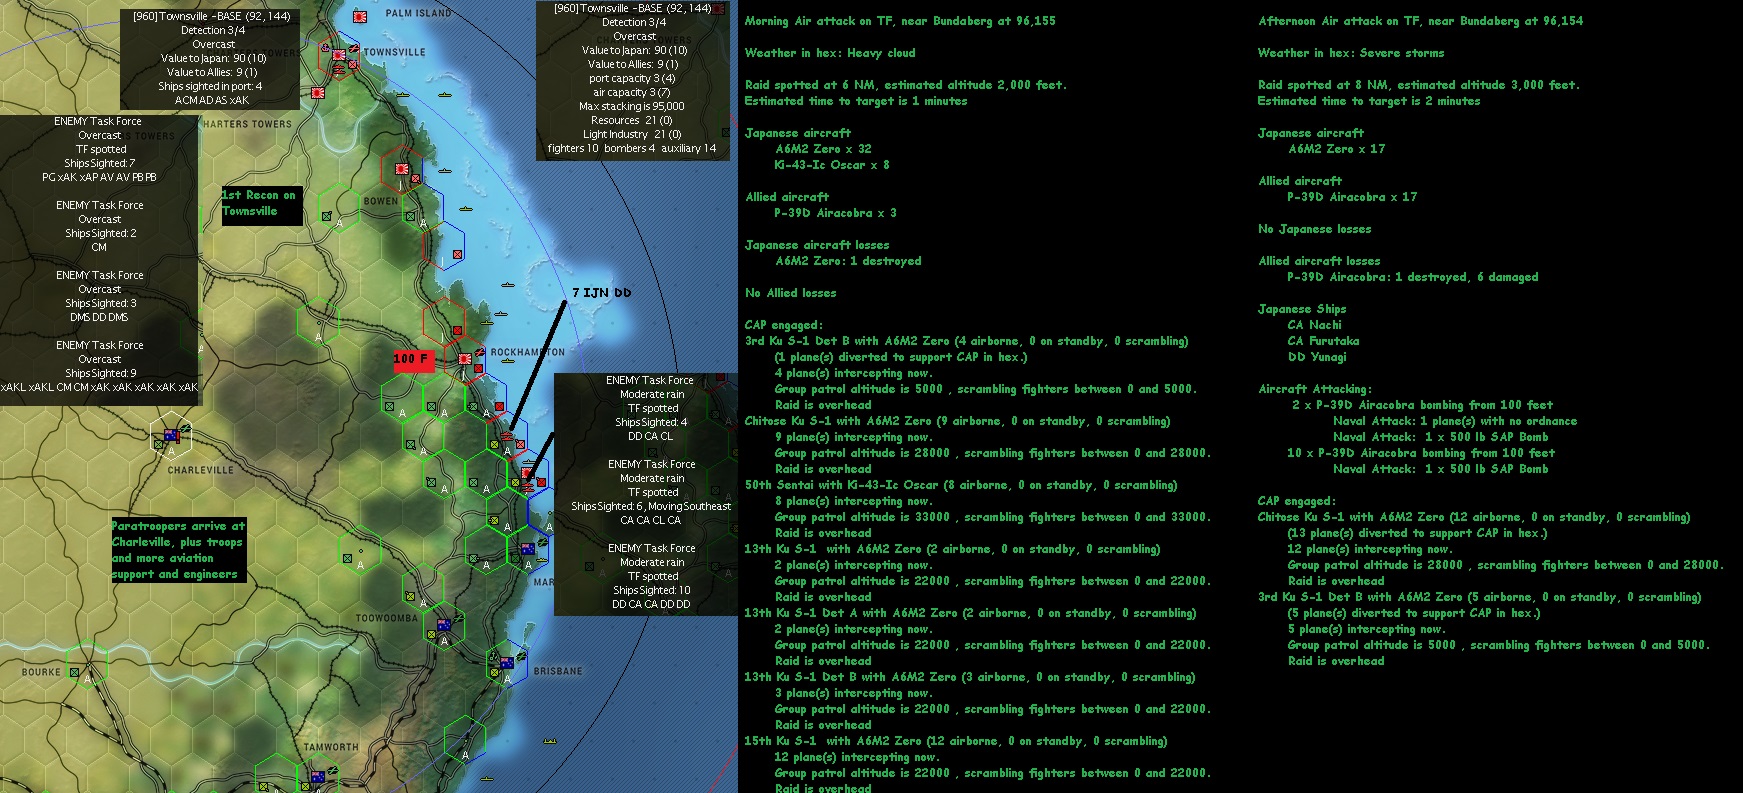Image resolution: width=1743 pixels, height=793 pixels.
Task: Click 'fighters 10 bombers 4 auxiliary 14' line
Action: point(632,148)
